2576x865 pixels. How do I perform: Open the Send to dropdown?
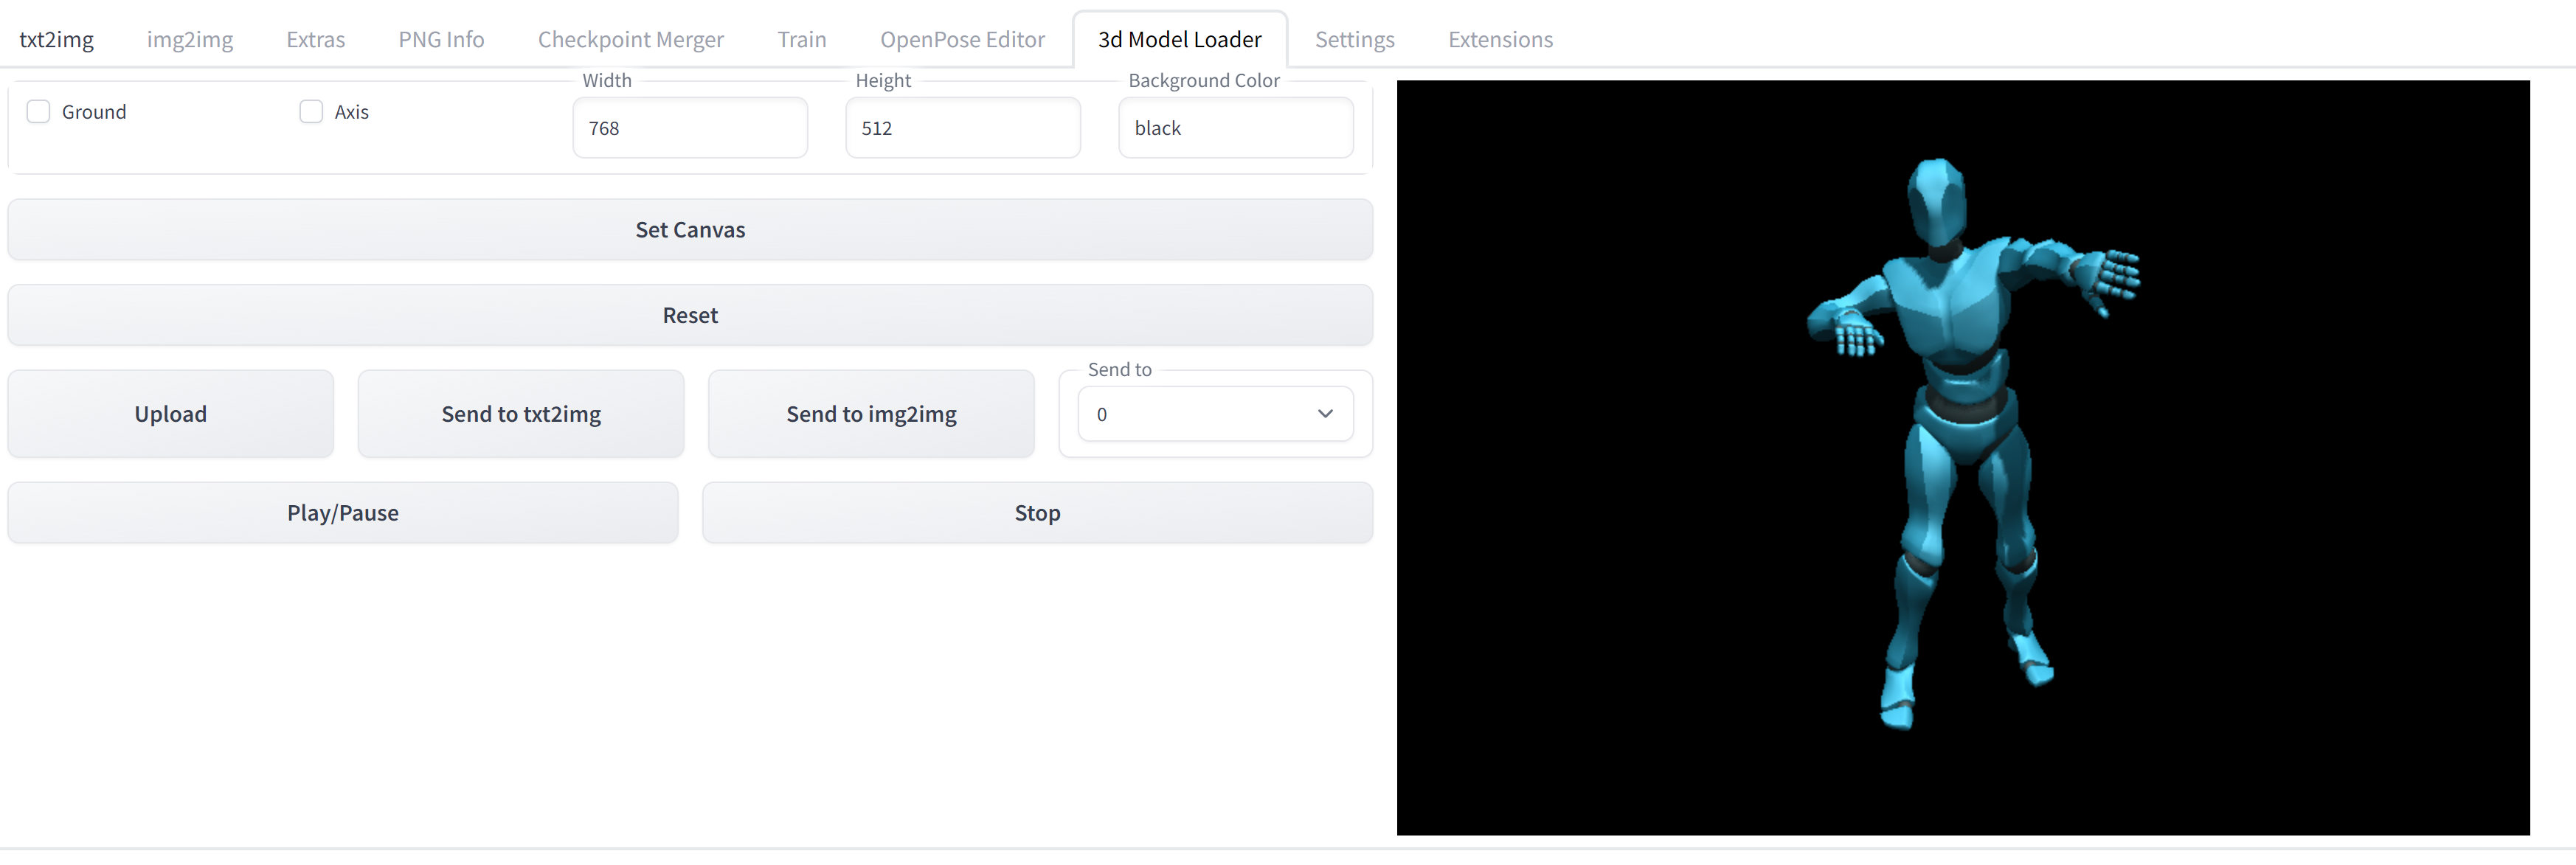pyautogui.click(x=1215, y=413)
